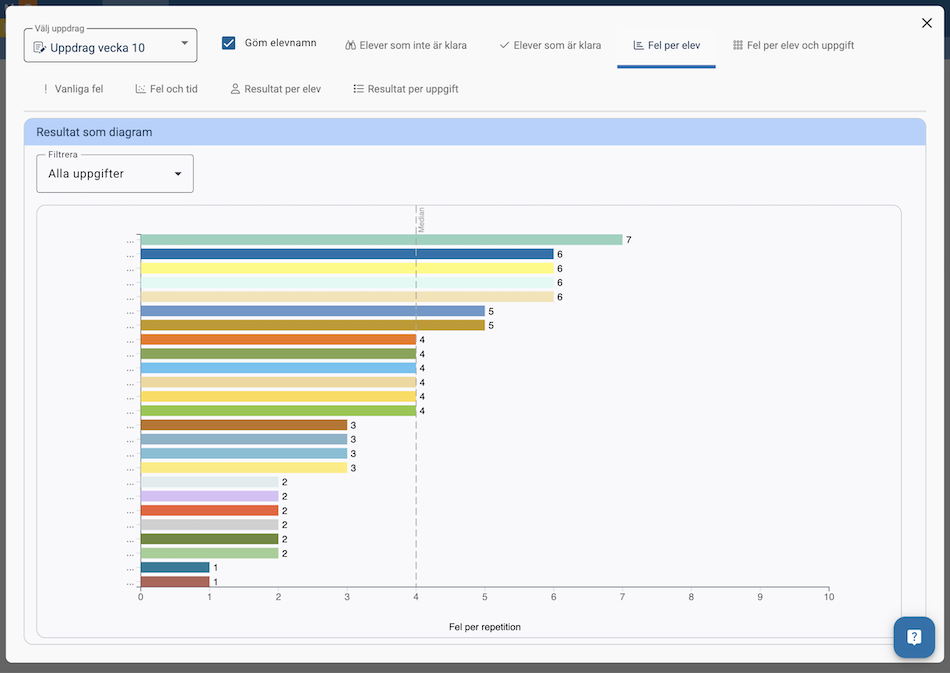Click the list icon for Resultat per uppgift
The width and height of the screenshot is (950, 673).
(358, 90)
